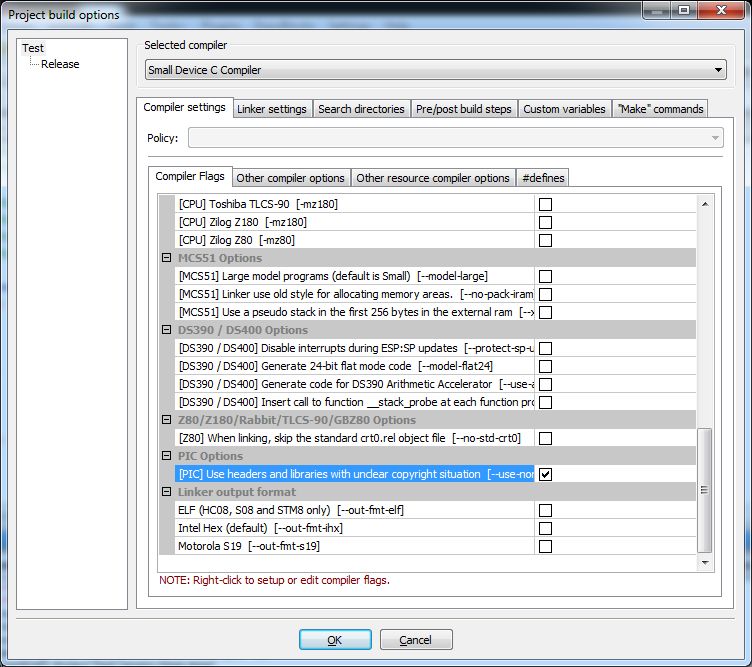Select the Intel Hex (default) row text
This screenshot has height=667, width=752.
click(260, 528)
